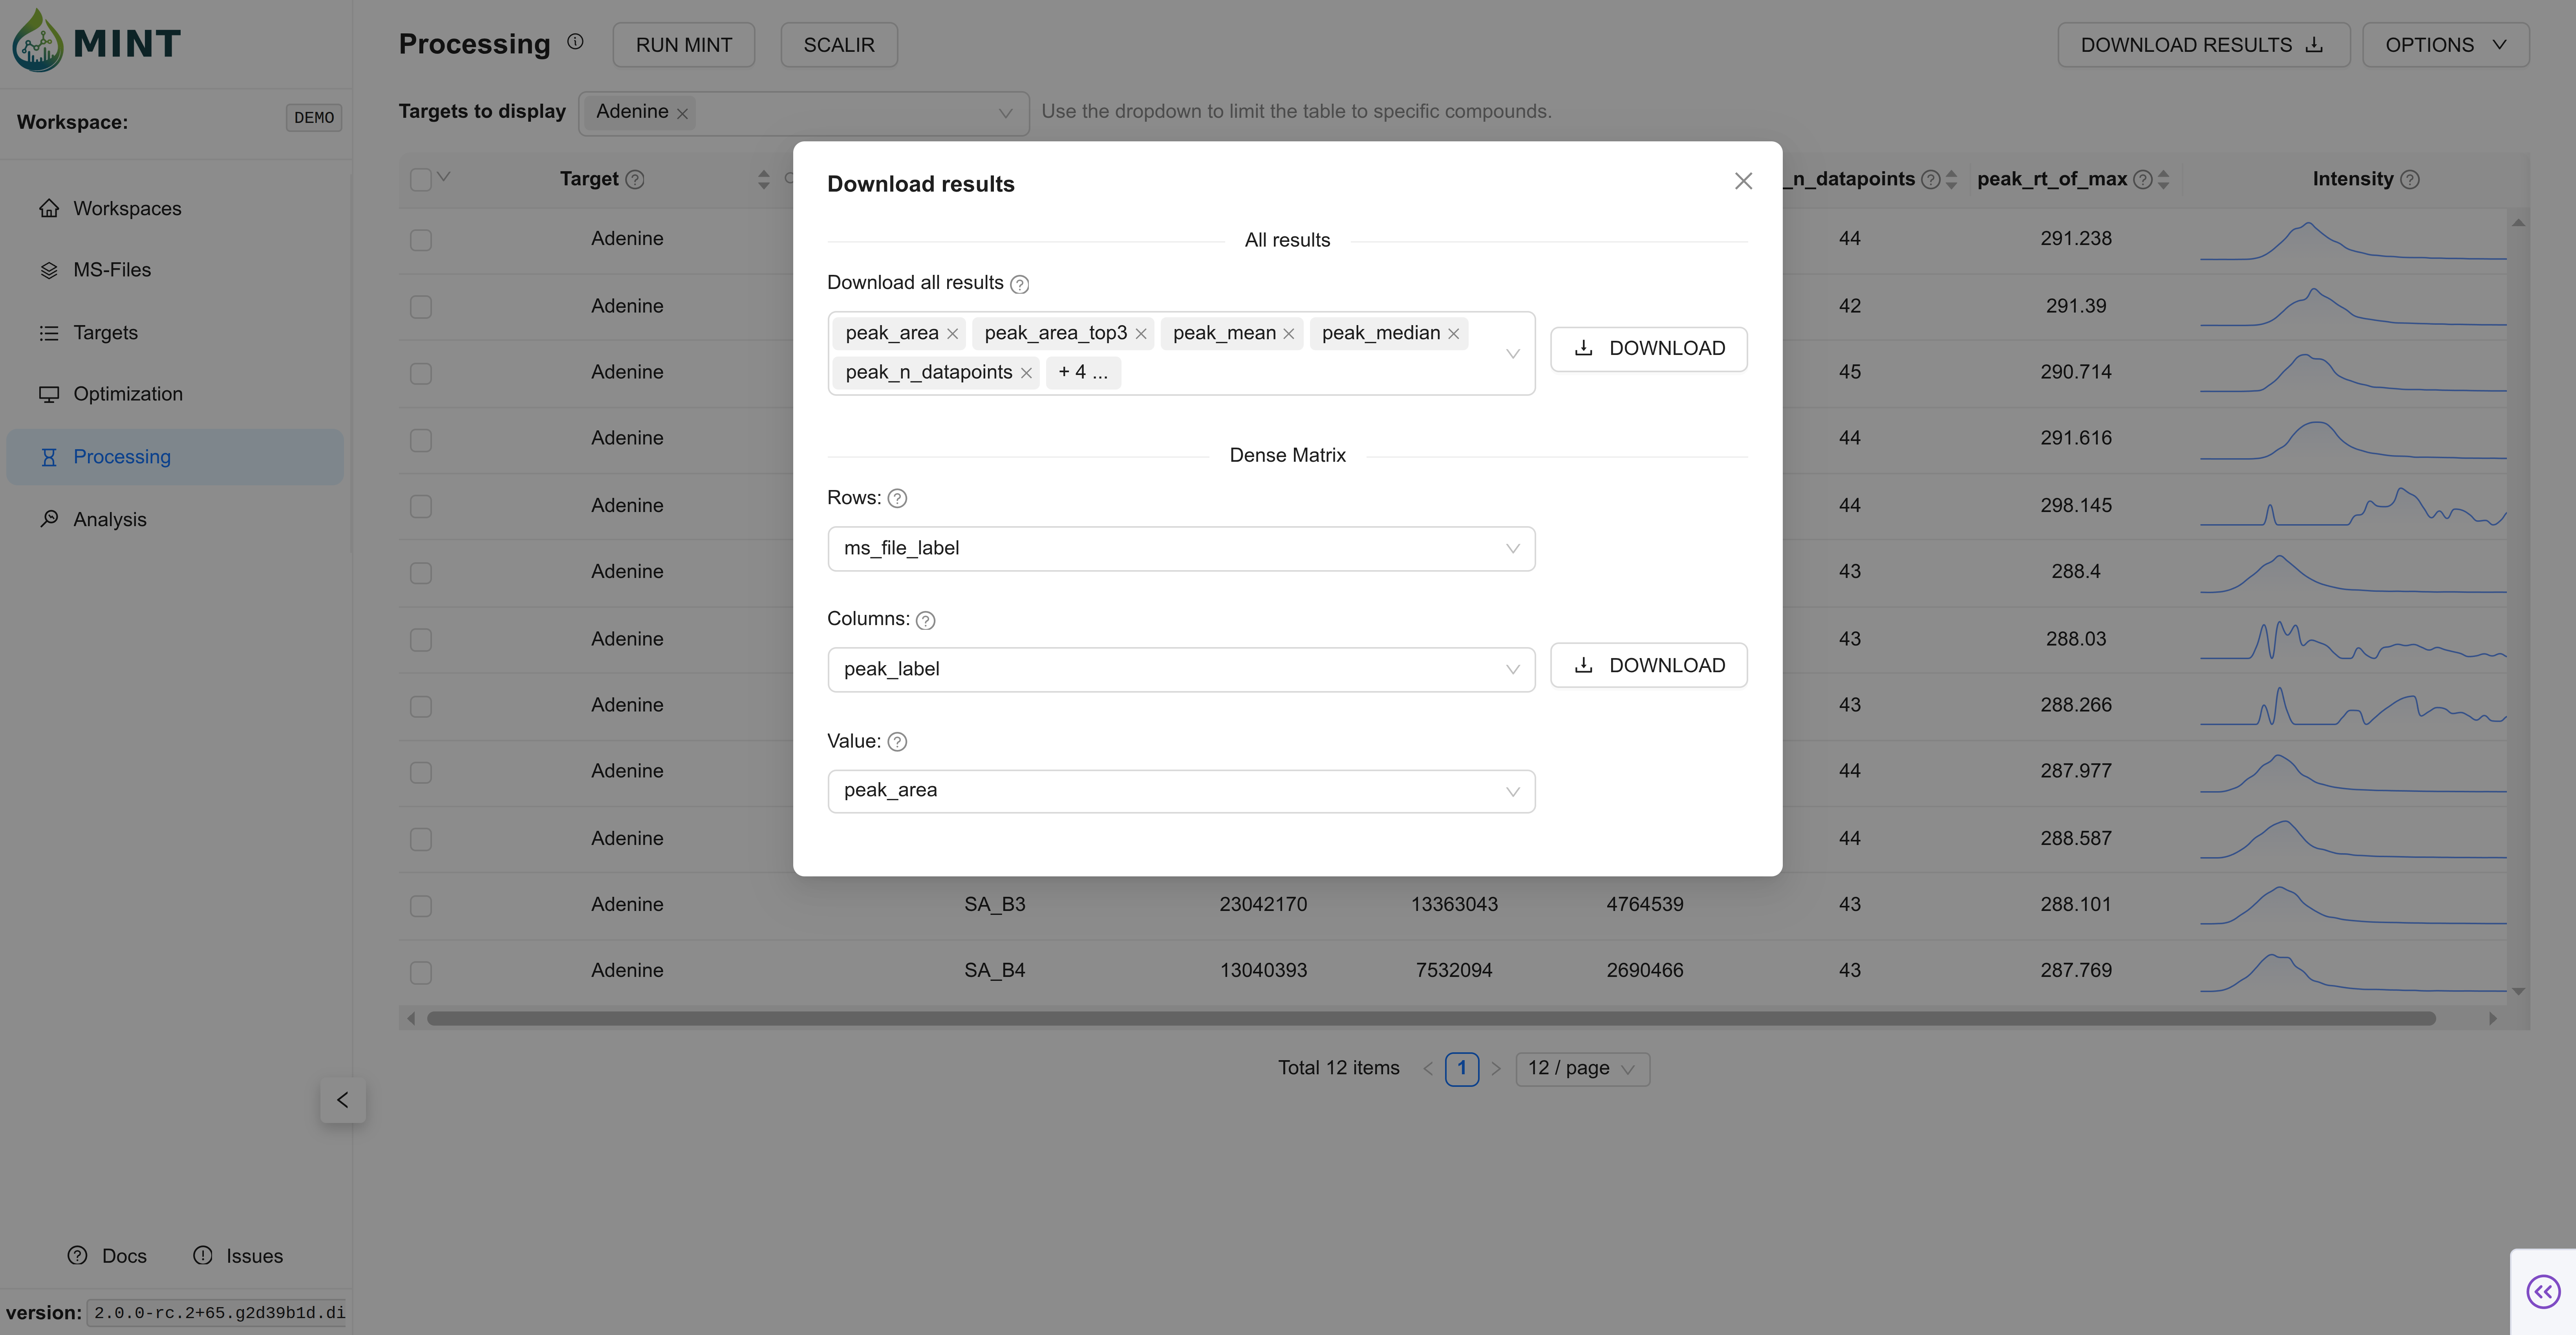2576x1335 pixels.
Task: Click the horizontal table scrollbar
Action: tap(1430, 1018)
